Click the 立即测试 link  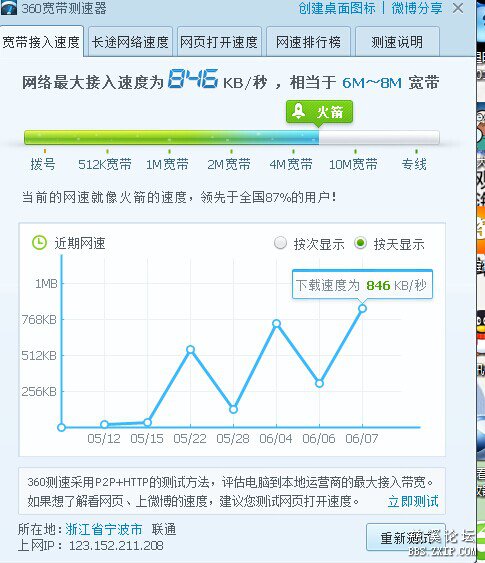click(x=413, y=501)
